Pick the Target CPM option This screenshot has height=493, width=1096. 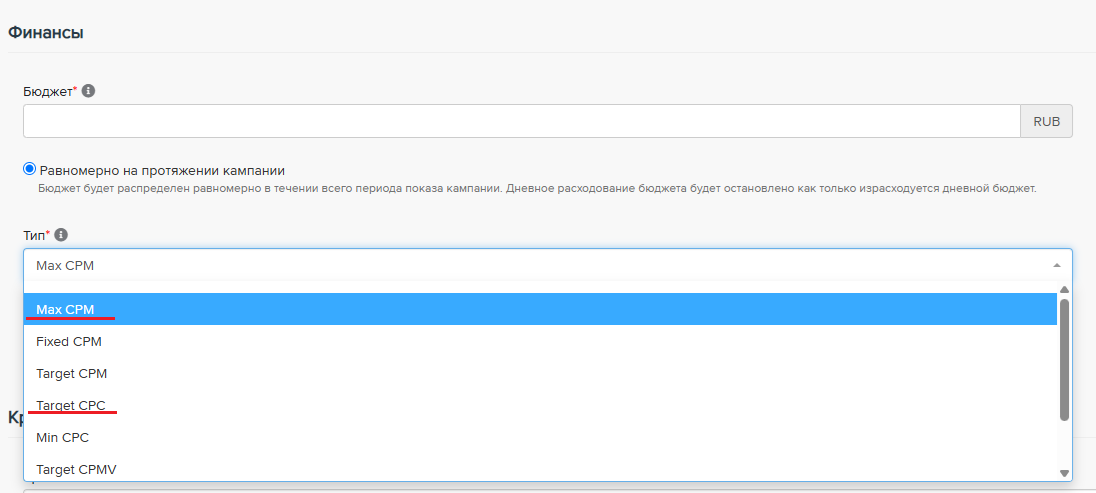coord(71,373)
